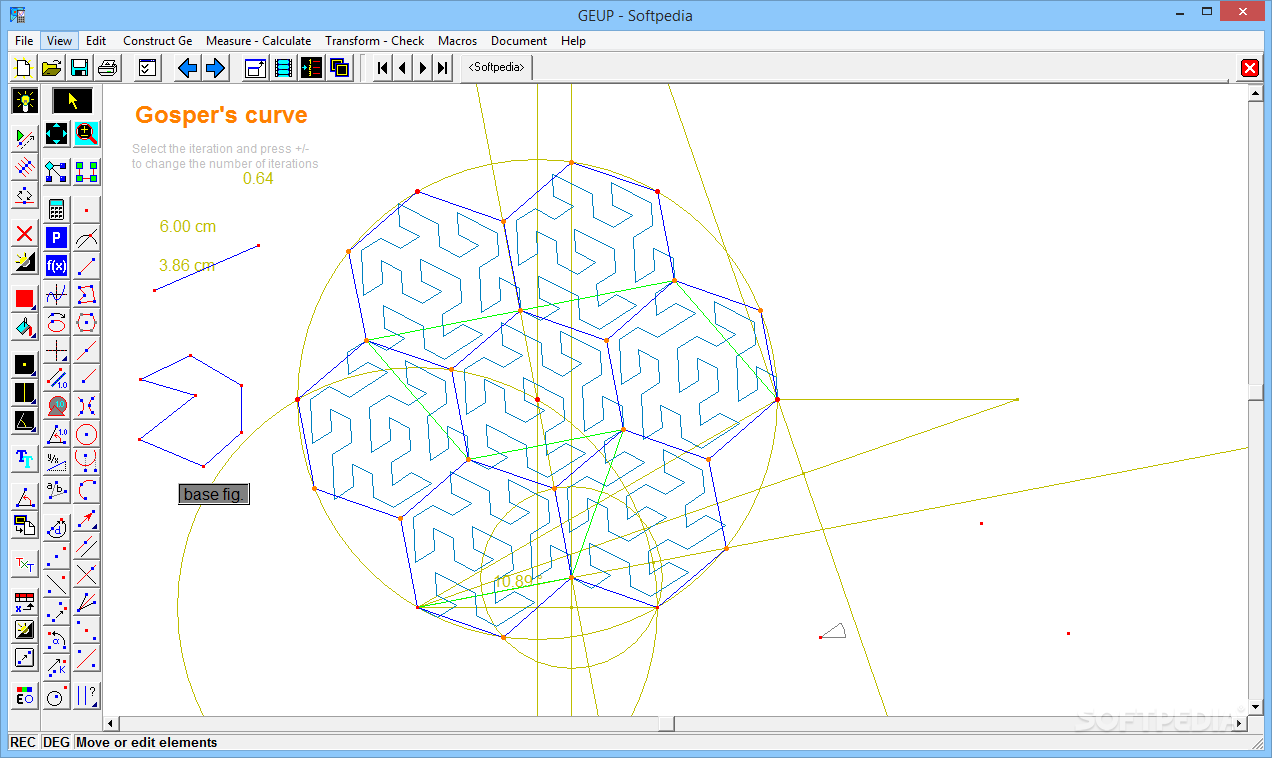This screenshot has height=758, width=1272.
Task: Open the Macros menu
Action: click(x=457, y=41)
